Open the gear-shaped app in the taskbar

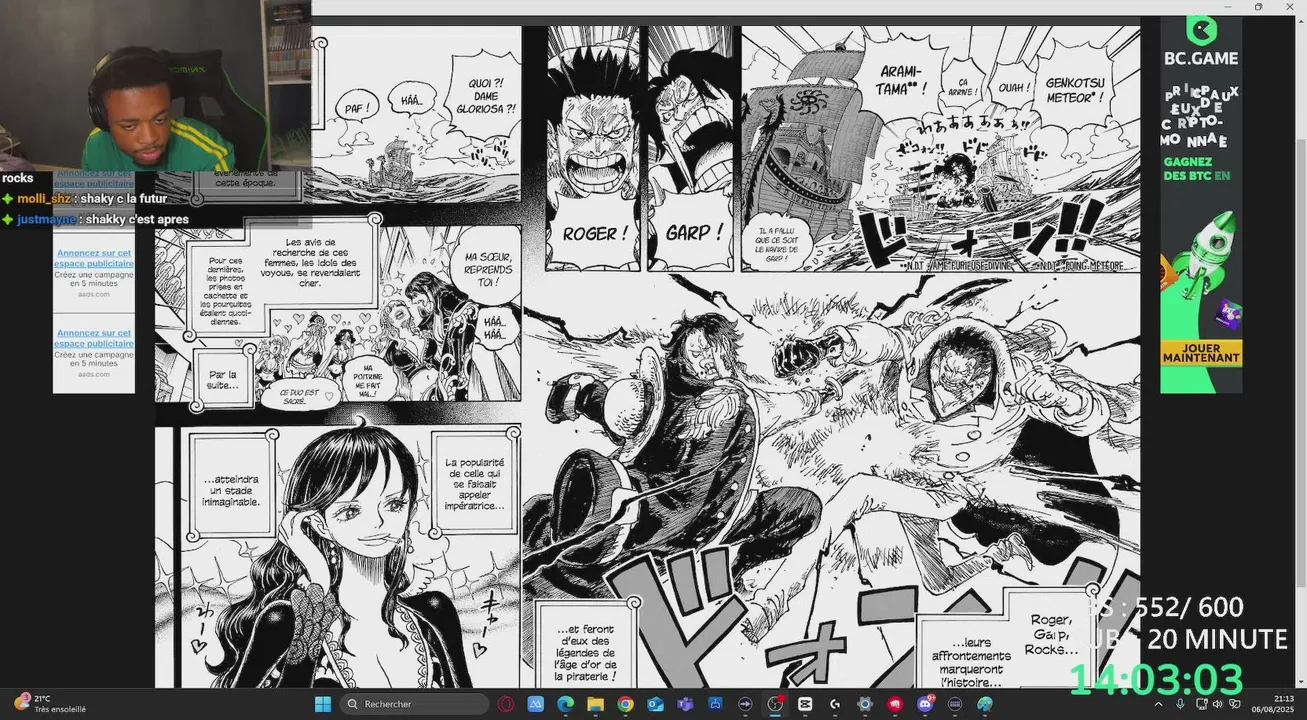pyautogui.click(x=865, y=704)
